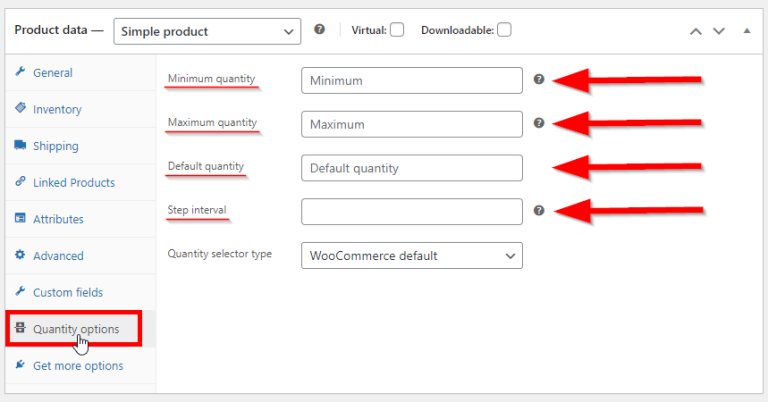Viewport: 768px width, 402px height.
Task: Click the Inventory tag icon
Action: click(20, 109)
